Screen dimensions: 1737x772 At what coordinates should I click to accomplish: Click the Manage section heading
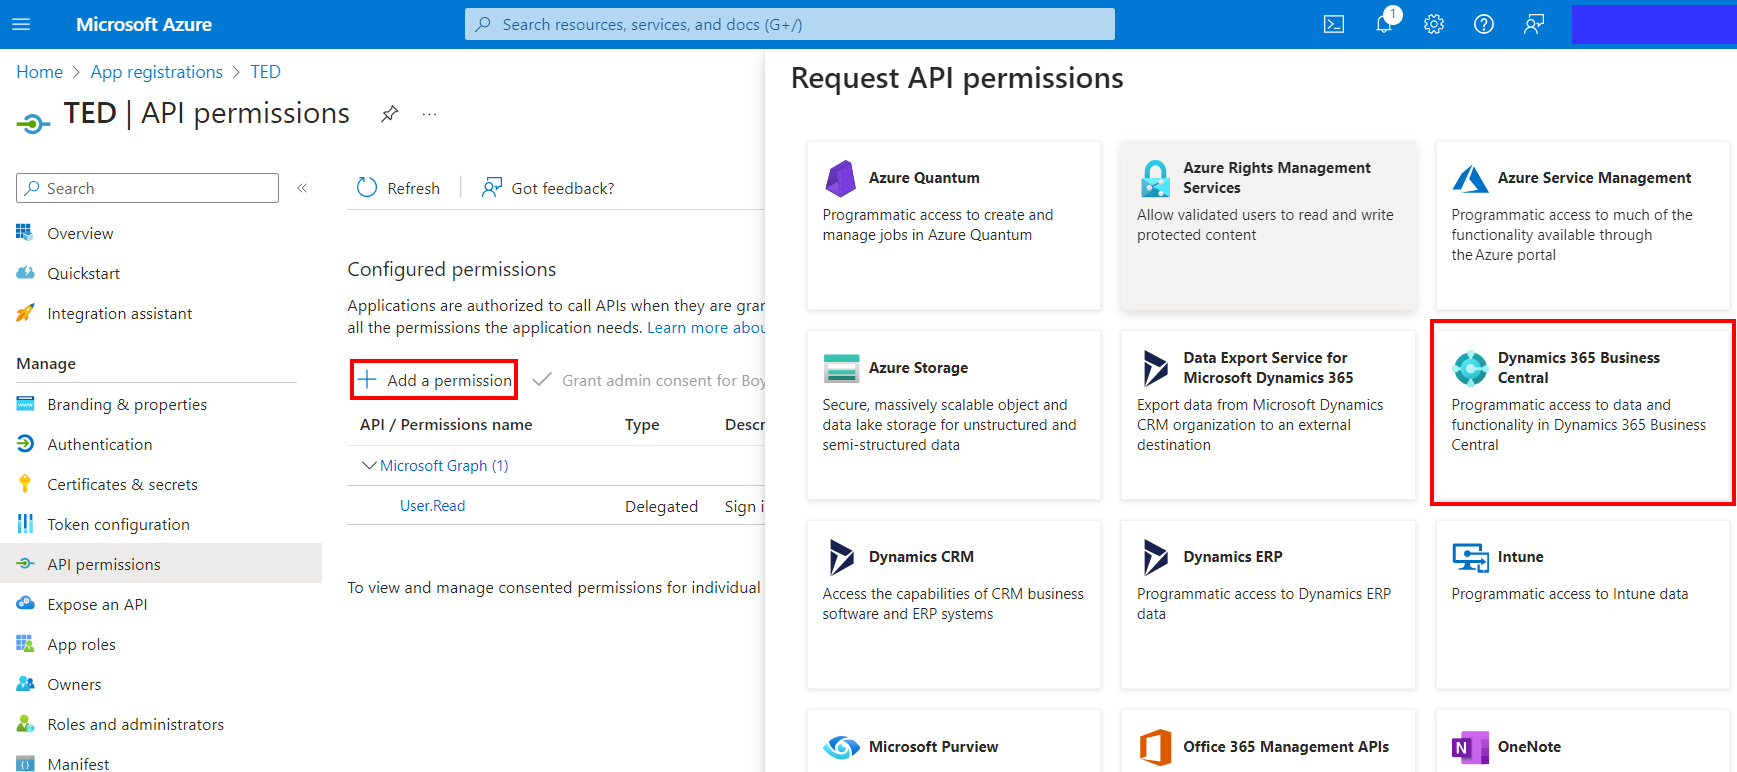point(46,364)
